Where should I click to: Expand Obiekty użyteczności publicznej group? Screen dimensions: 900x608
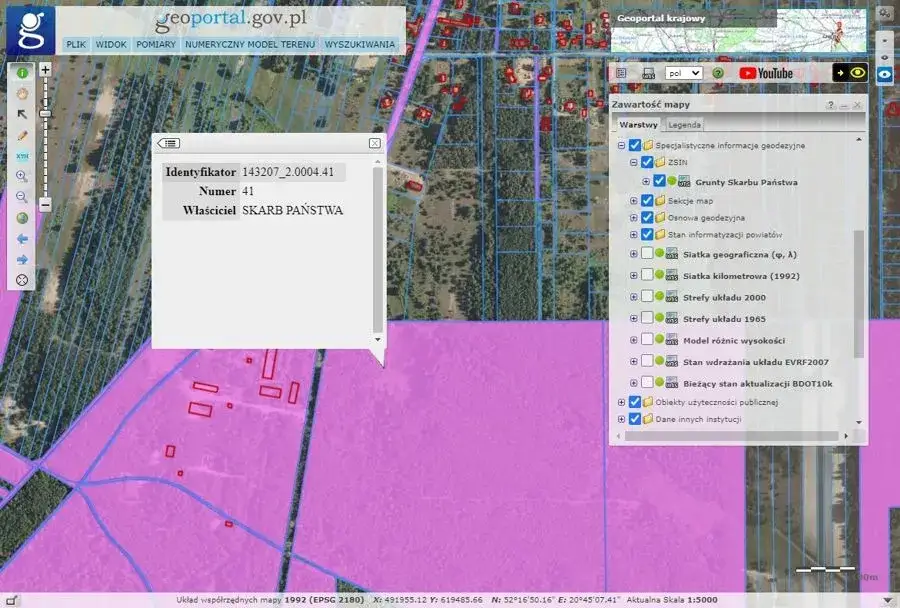click(621, 402)
